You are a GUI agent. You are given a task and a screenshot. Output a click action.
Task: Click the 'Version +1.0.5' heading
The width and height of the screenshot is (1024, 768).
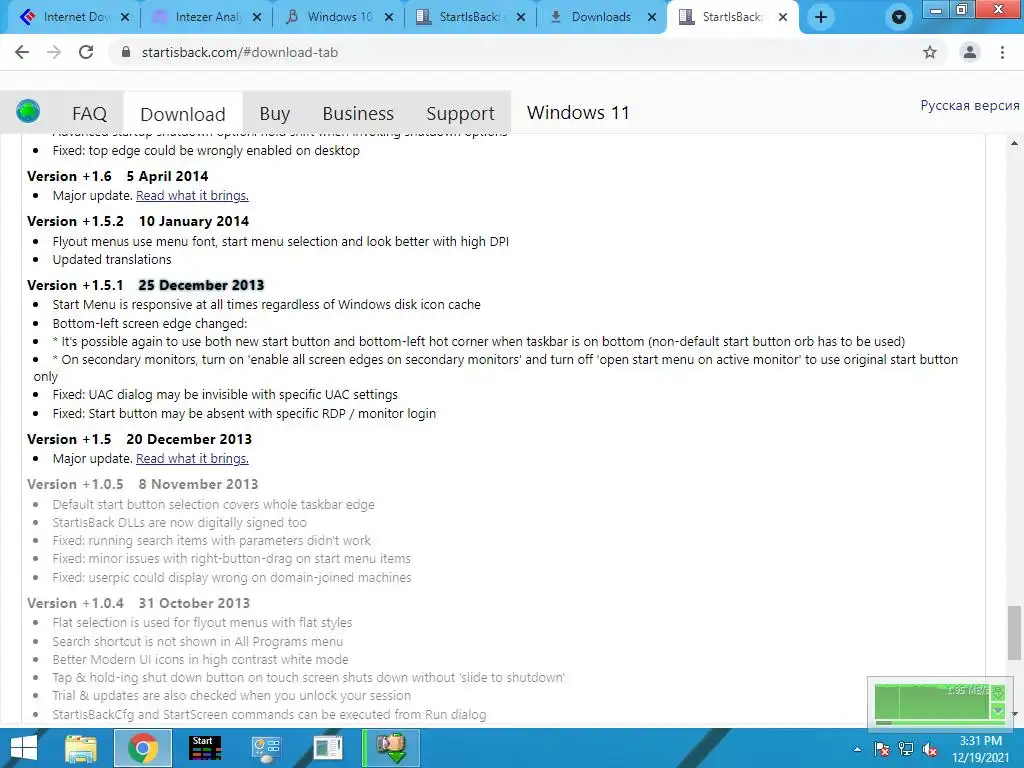75,484
